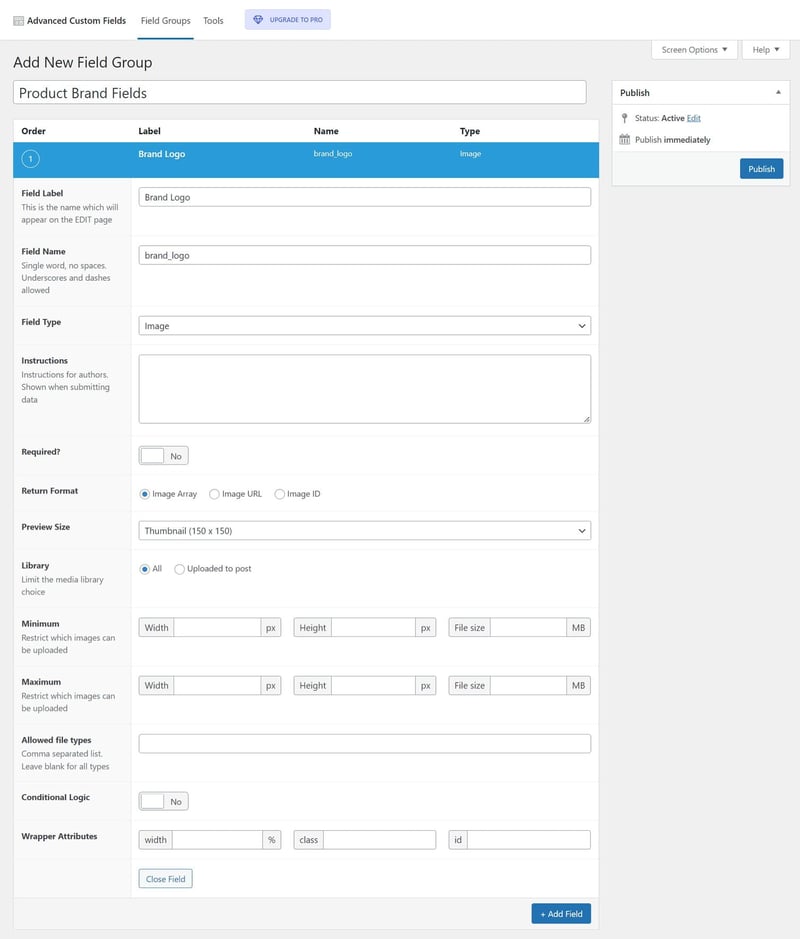The width and height of the screenshot is (800, 939).
Task: Click in the Allowed file types input
Action: coord(364,744)
